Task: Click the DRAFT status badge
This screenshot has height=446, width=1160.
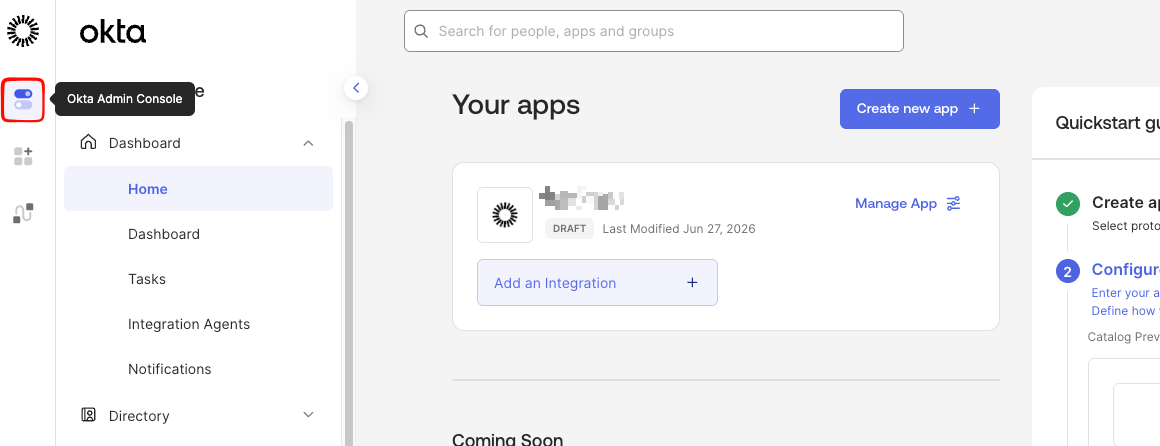Action: tap(569, 229)
